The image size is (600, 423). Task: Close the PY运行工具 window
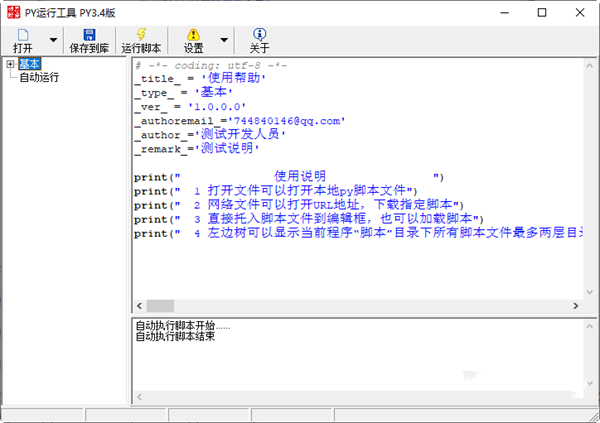coord(579,12)
